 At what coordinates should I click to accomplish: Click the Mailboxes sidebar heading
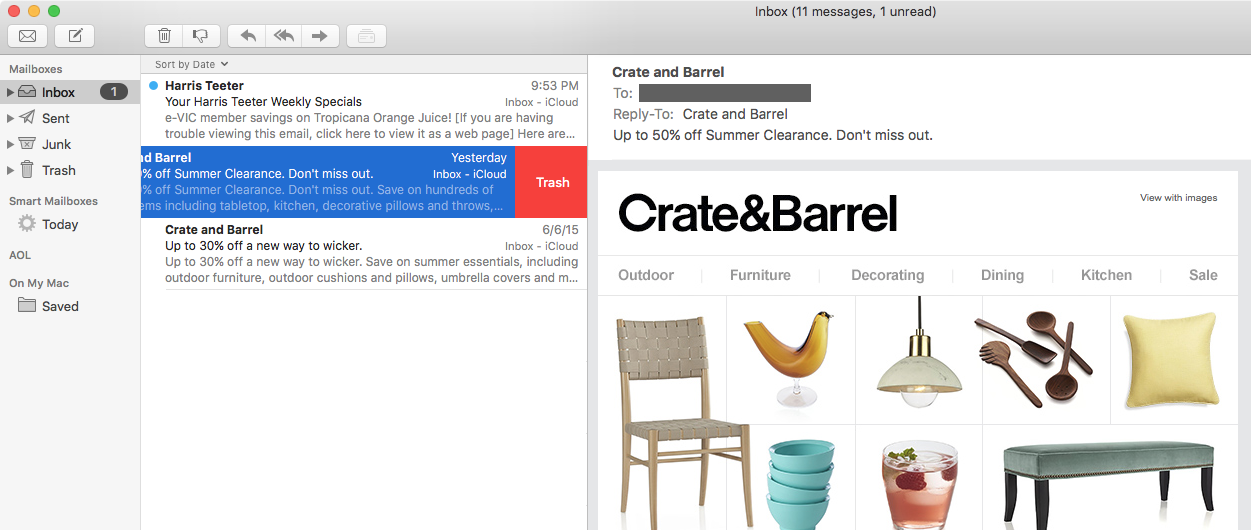pyautogui.click(x=36, y=69)
